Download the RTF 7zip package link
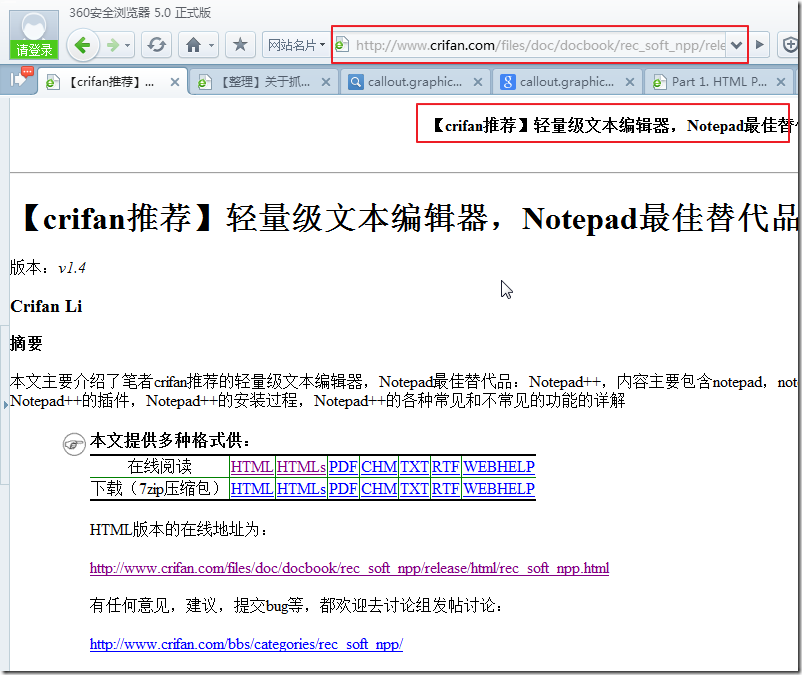802x675 pixels. tap(445, 489)
